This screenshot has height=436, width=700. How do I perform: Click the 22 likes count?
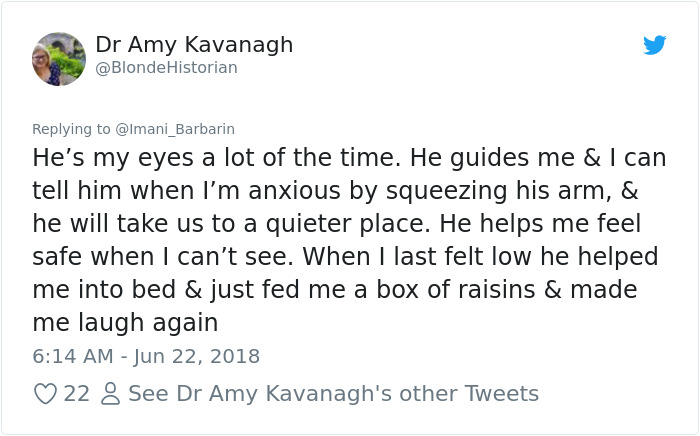point(76,394)
